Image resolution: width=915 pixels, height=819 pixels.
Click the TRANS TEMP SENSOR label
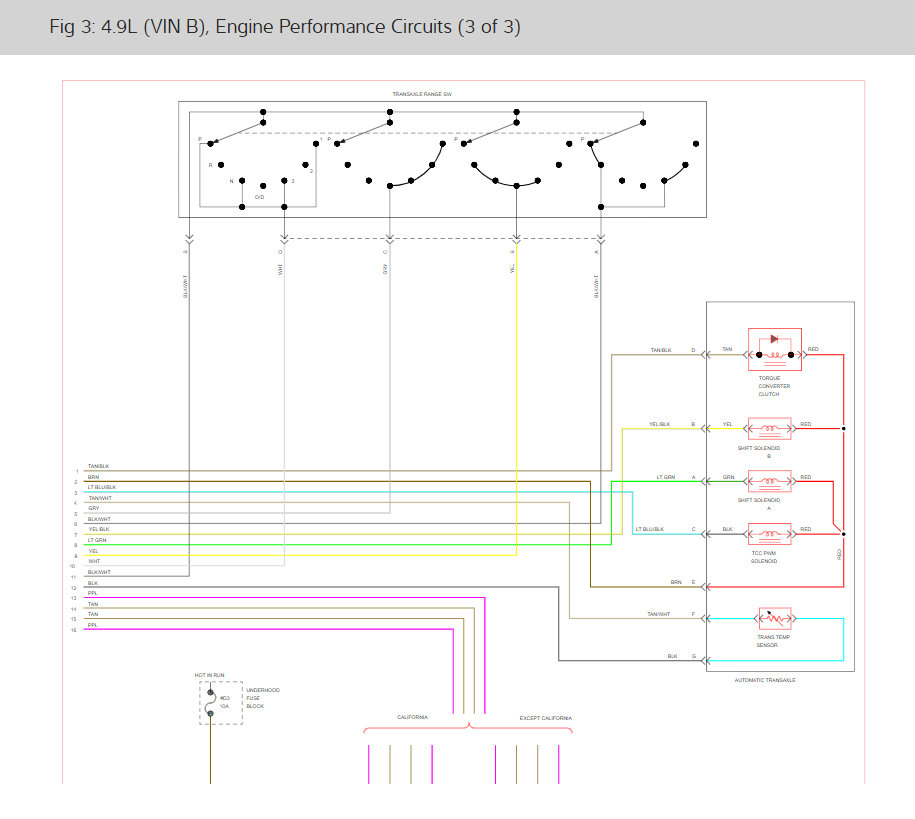[773, 641]
